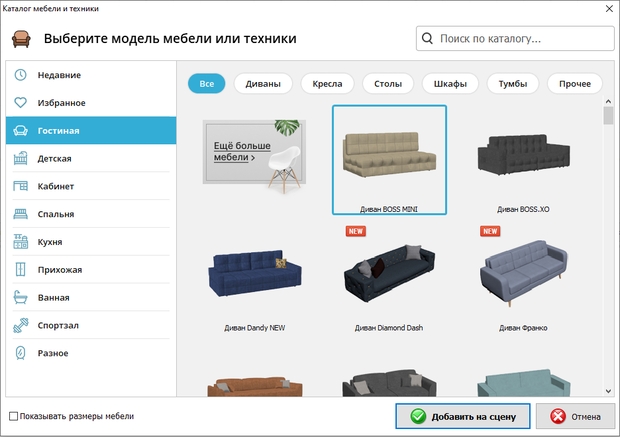Open the Прихожая category
Image resolution: width=620 pixels, height=437 pixels.
tap(91, 269)
